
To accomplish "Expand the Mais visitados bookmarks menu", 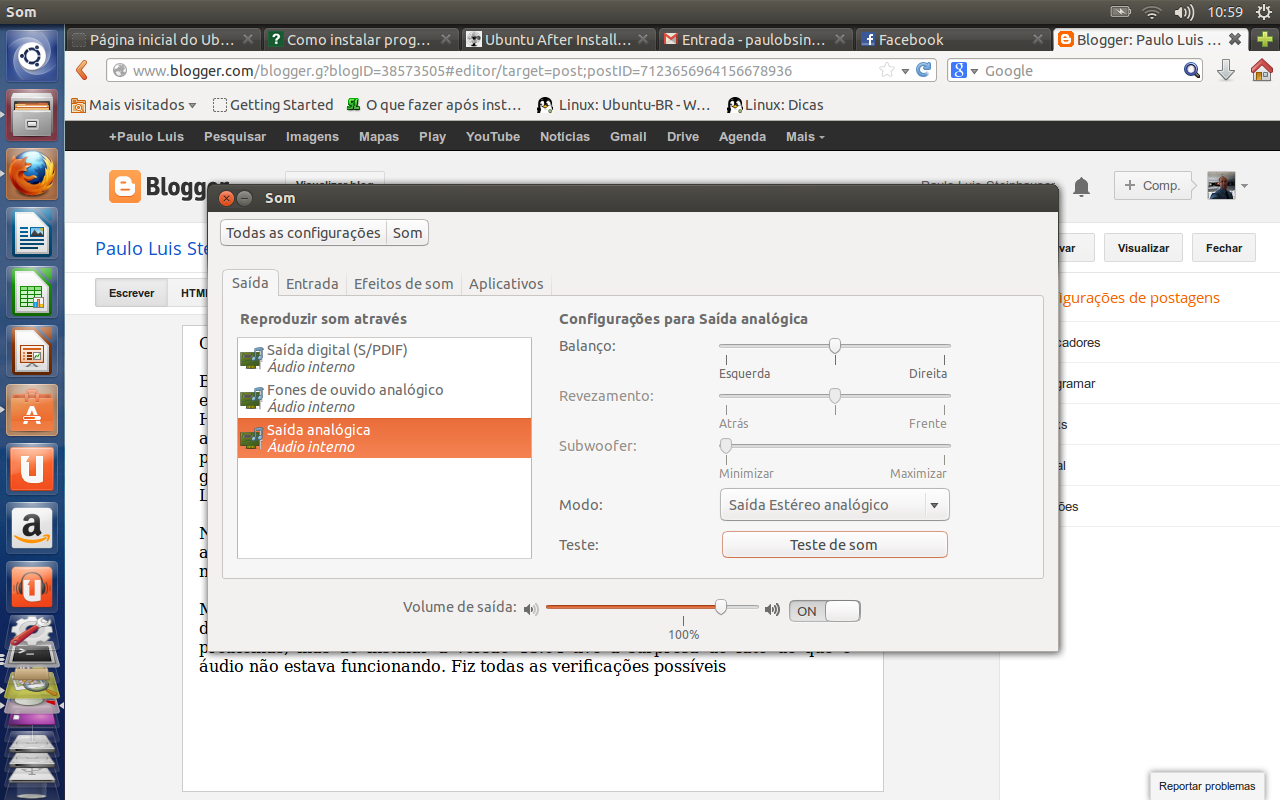I will point(133,105).
